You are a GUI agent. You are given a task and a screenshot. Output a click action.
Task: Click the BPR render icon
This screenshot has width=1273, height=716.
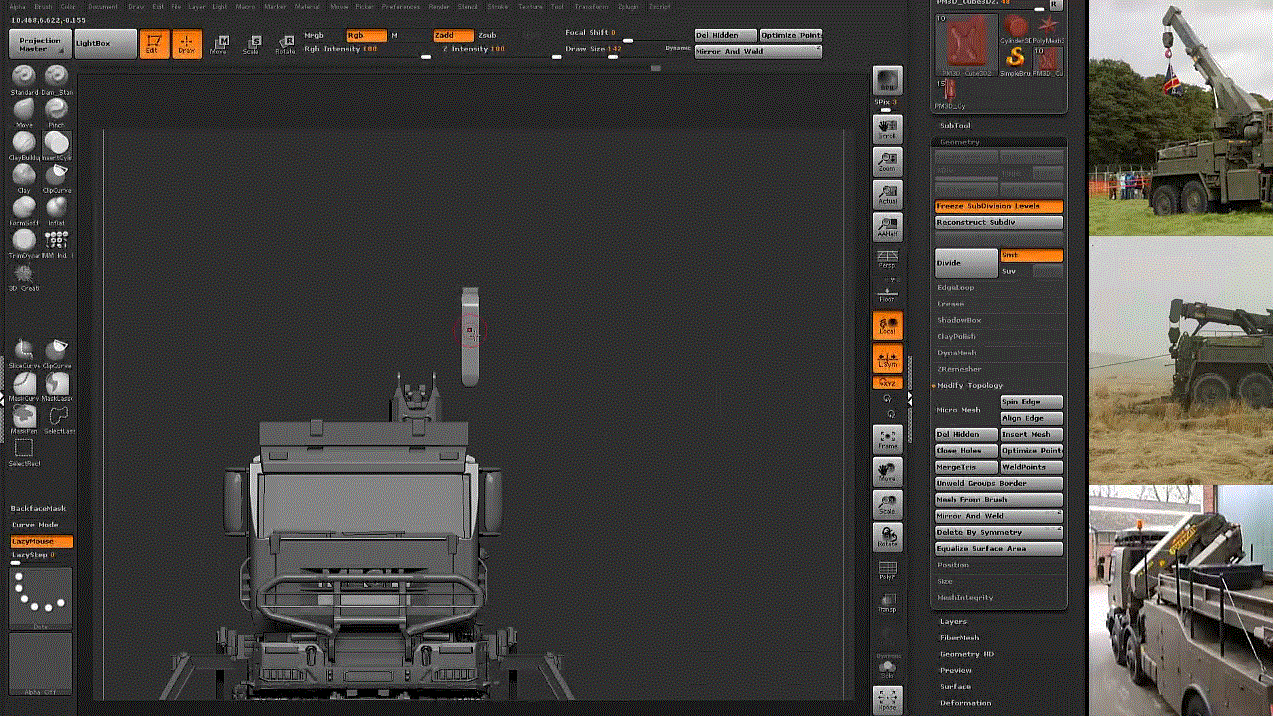(887, 81)
